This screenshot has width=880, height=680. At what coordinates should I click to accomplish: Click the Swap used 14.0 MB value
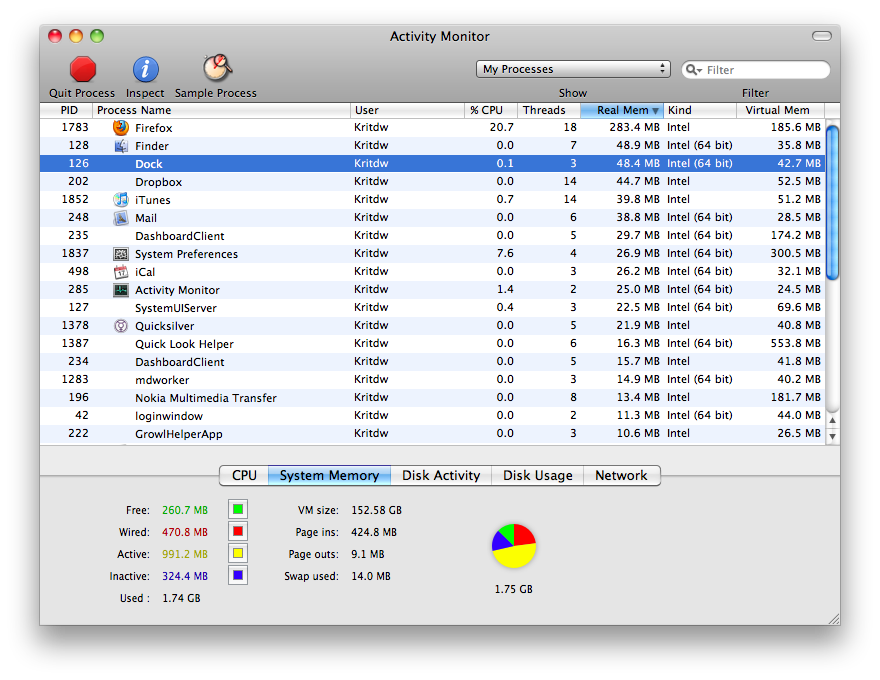(x=371, y=576)
